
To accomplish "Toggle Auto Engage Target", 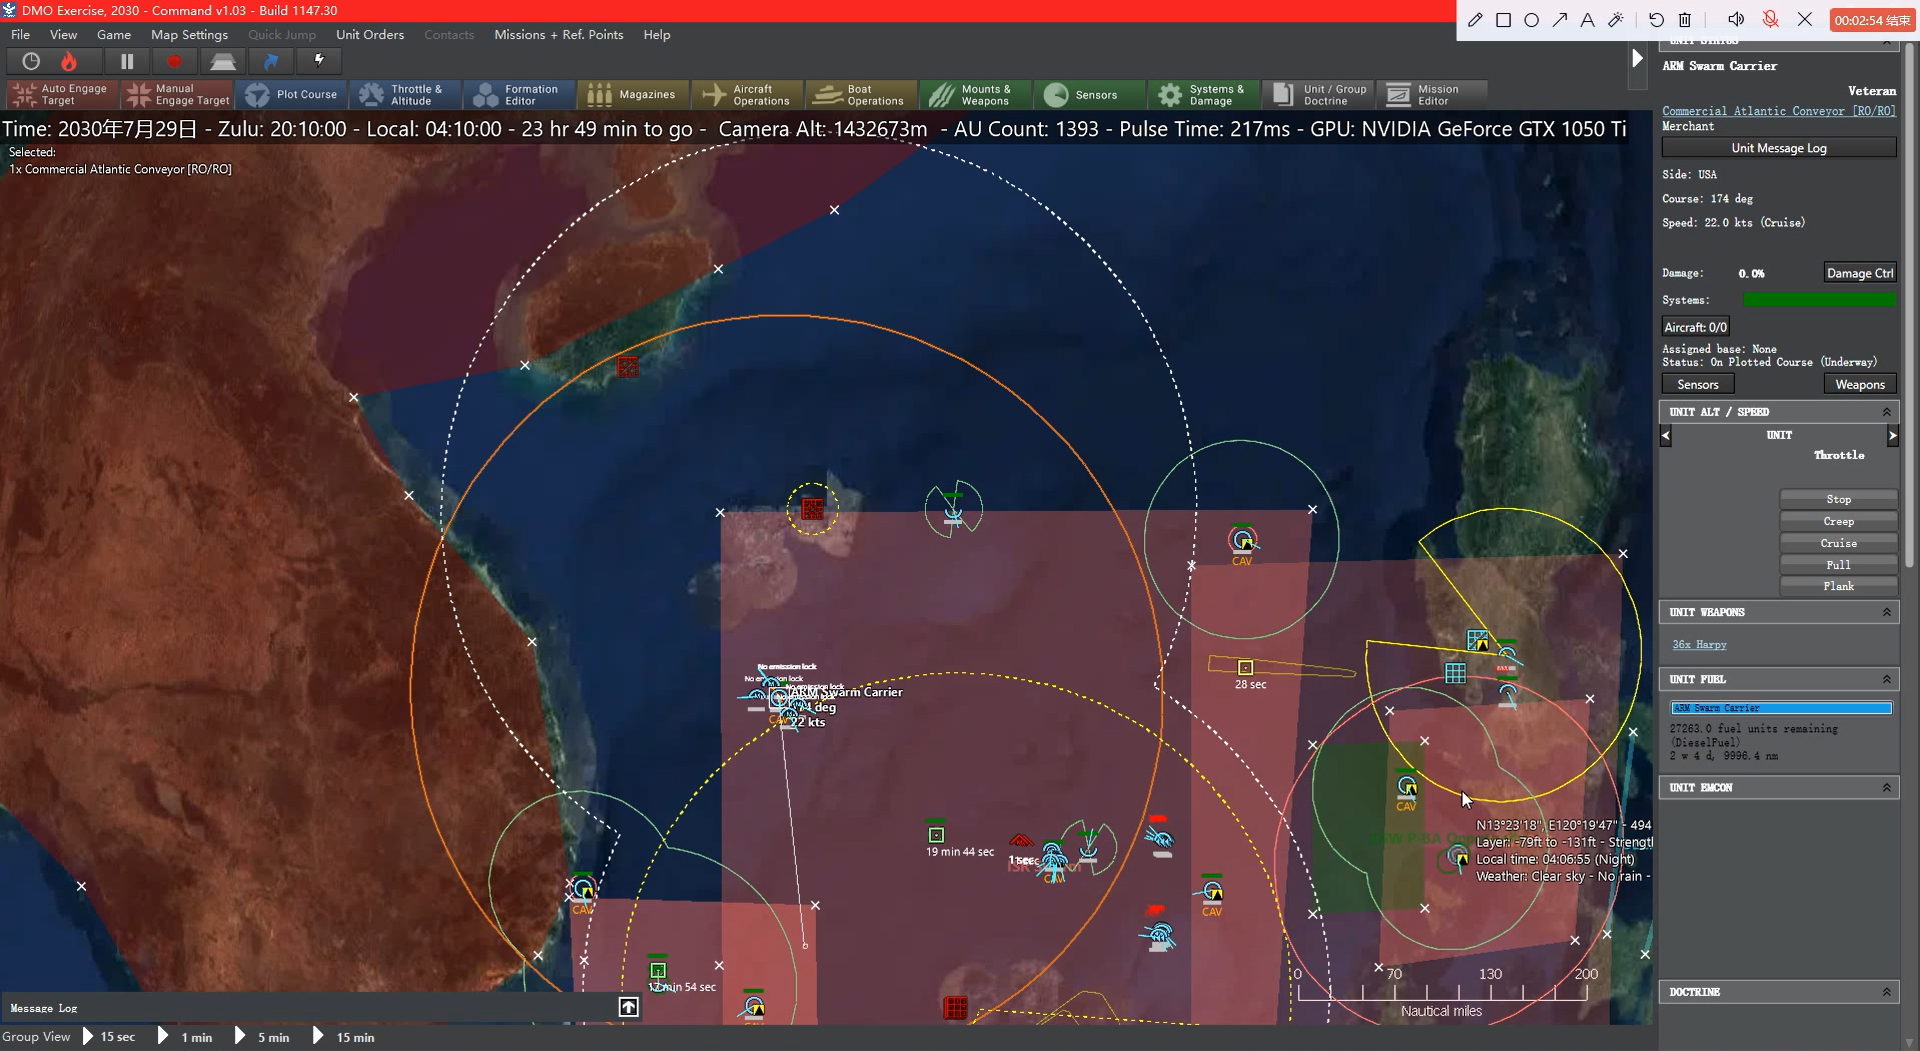I will (x=60, y=94).
